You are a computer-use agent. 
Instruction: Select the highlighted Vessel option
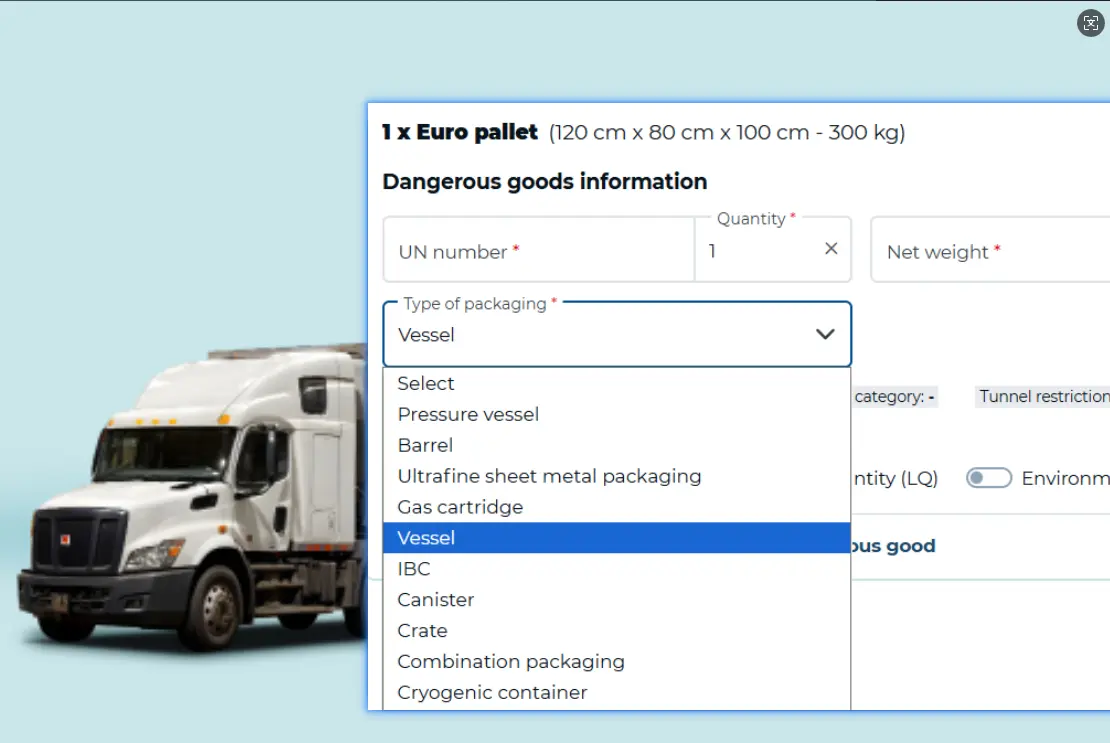(617, 538)
